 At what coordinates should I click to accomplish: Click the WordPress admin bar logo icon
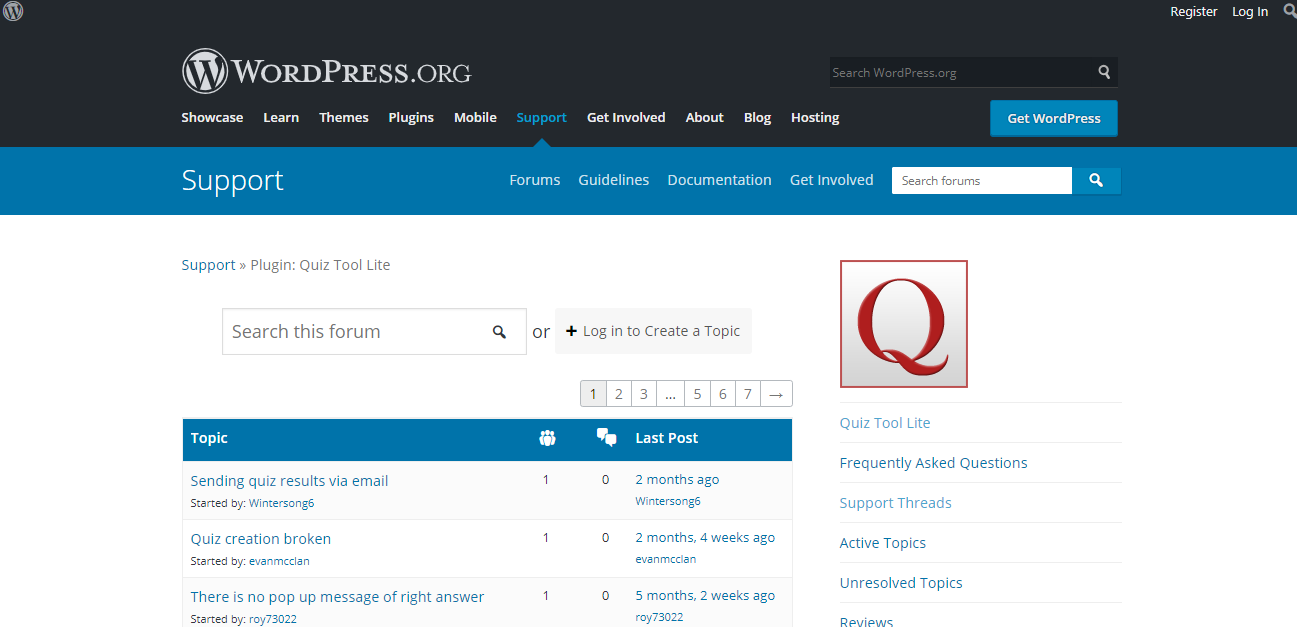click(13, 11)
